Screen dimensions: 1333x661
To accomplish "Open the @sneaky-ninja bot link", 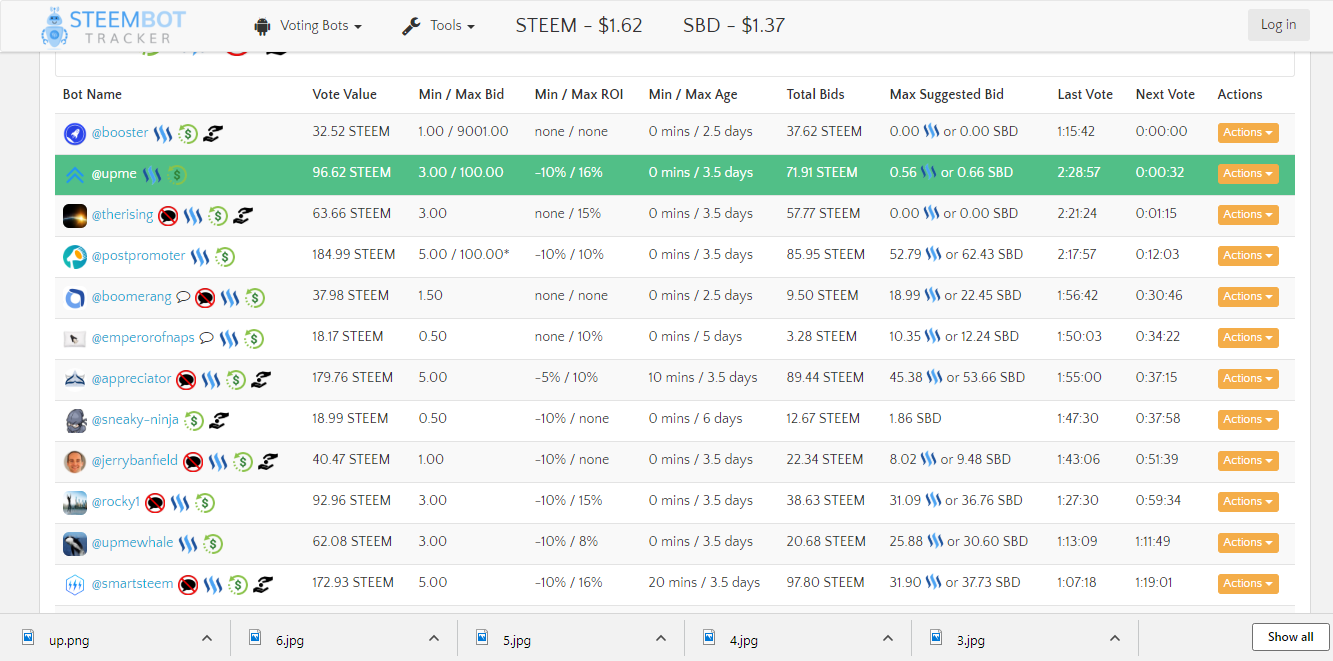I will click(x=135, y=419).
